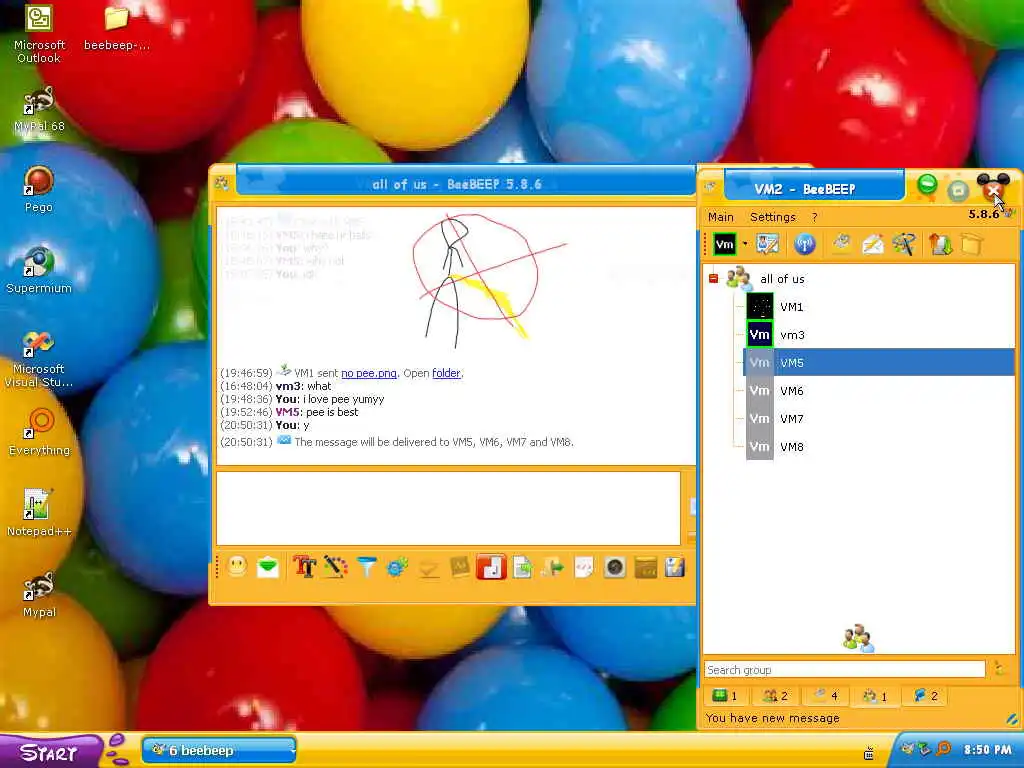Open the 'folder' link in chat
This screenshot has height=768, width=1024.
tap(446, 373)
